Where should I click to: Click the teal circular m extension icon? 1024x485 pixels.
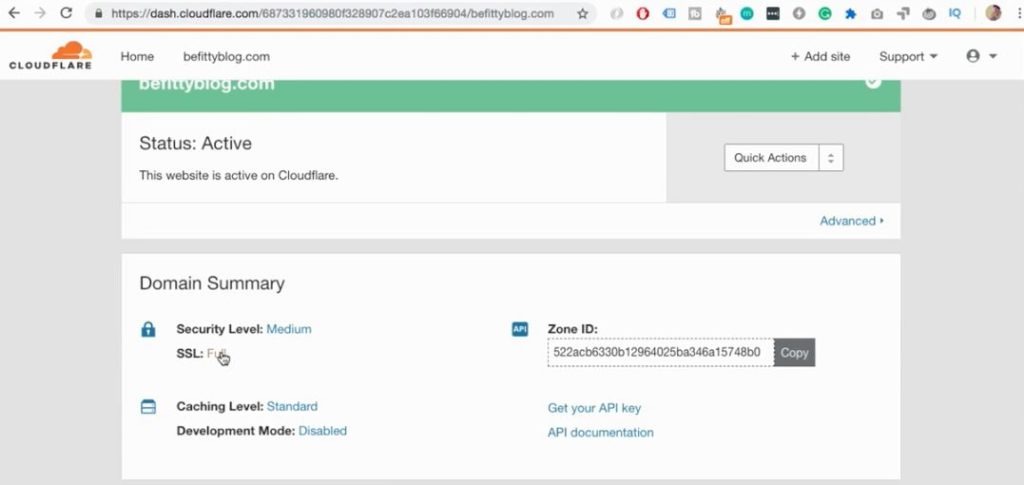pos(746,14)
